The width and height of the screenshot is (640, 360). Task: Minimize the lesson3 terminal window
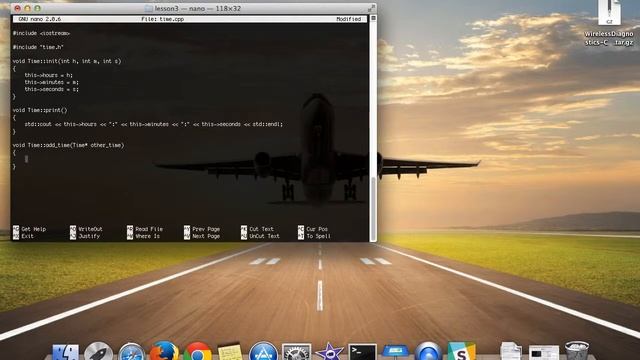[27, 8]
